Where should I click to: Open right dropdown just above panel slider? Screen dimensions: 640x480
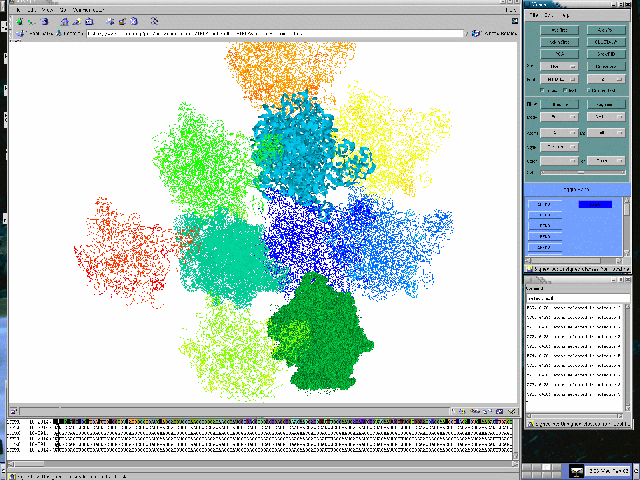coord(603,160)
